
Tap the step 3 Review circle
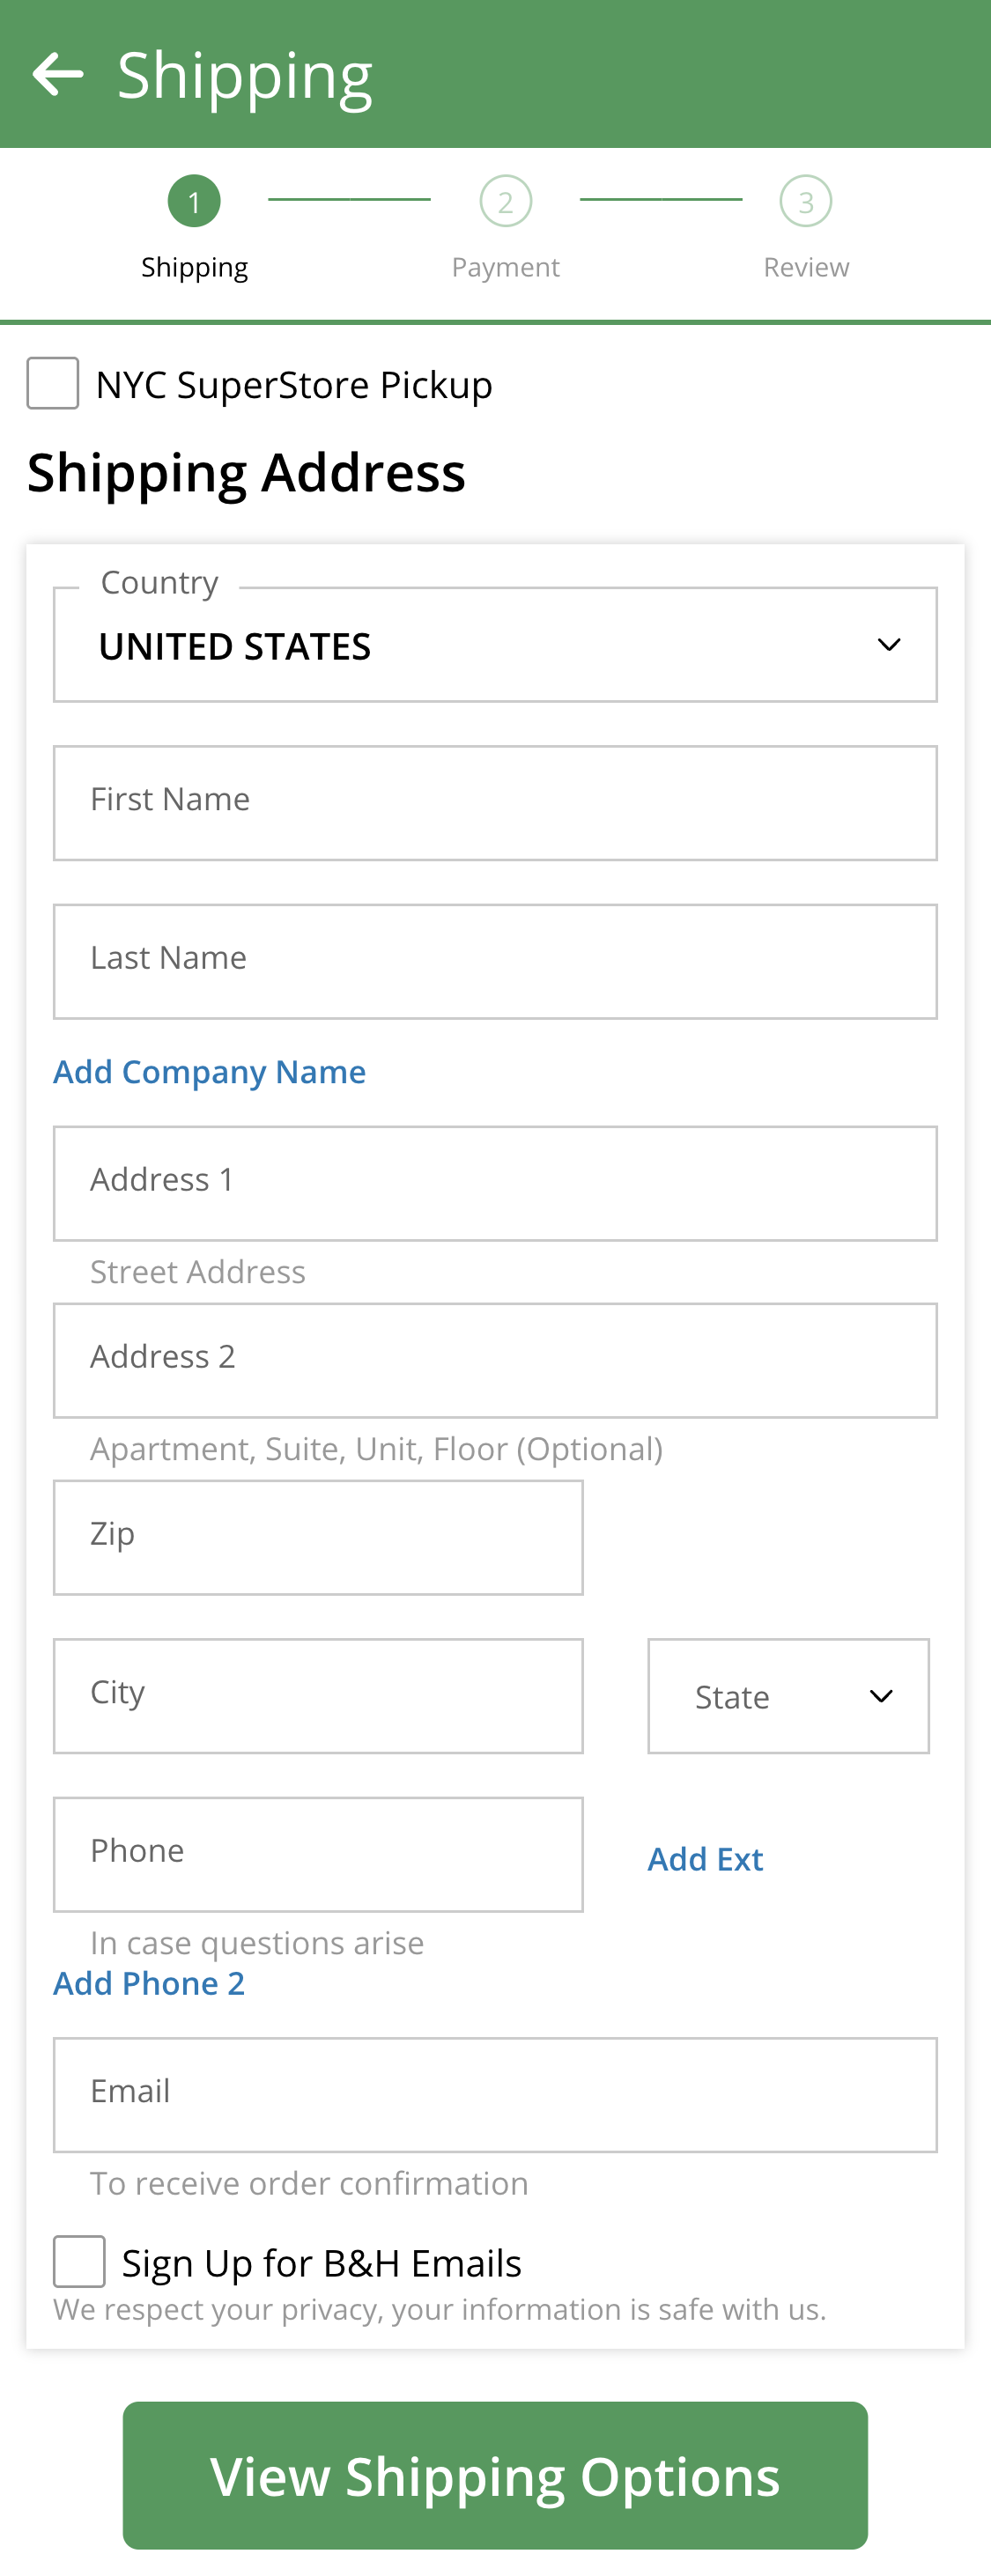805,202
